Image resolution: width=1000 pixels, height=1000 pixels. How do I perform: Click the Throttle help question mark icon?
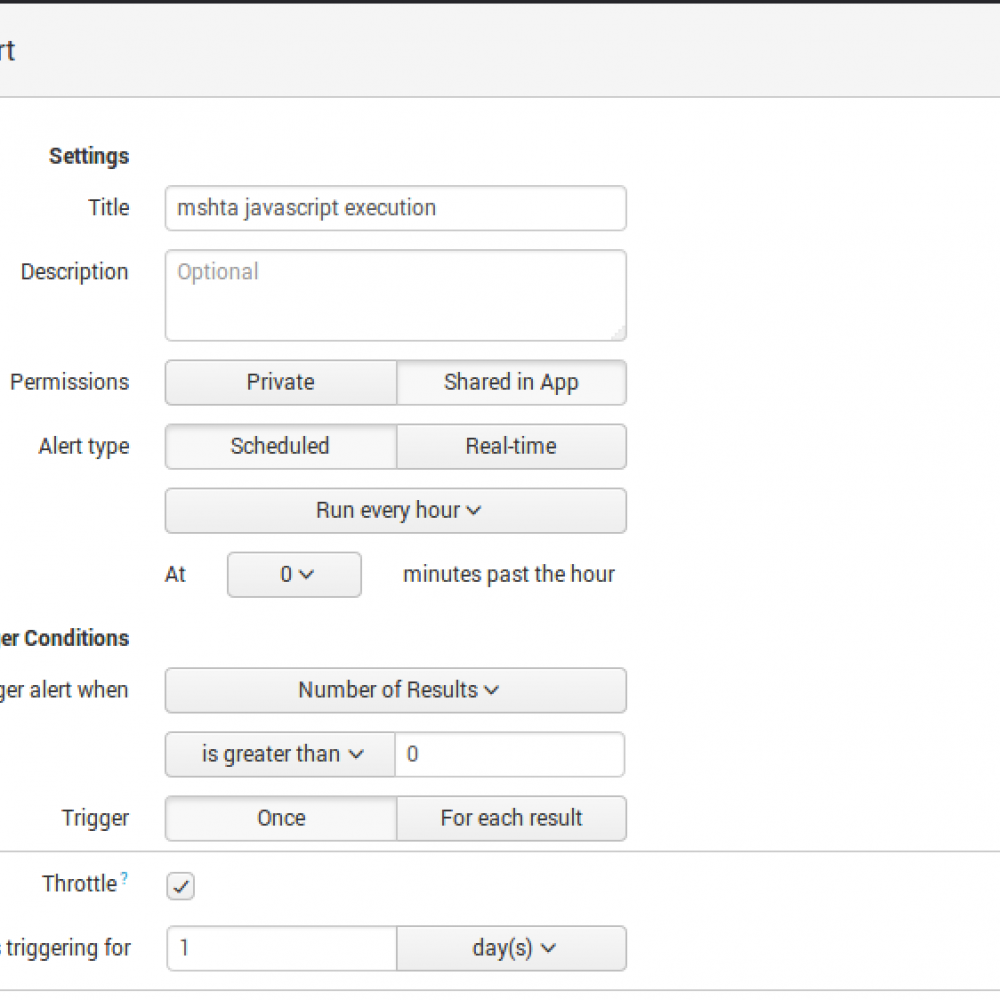coord(125,879)
